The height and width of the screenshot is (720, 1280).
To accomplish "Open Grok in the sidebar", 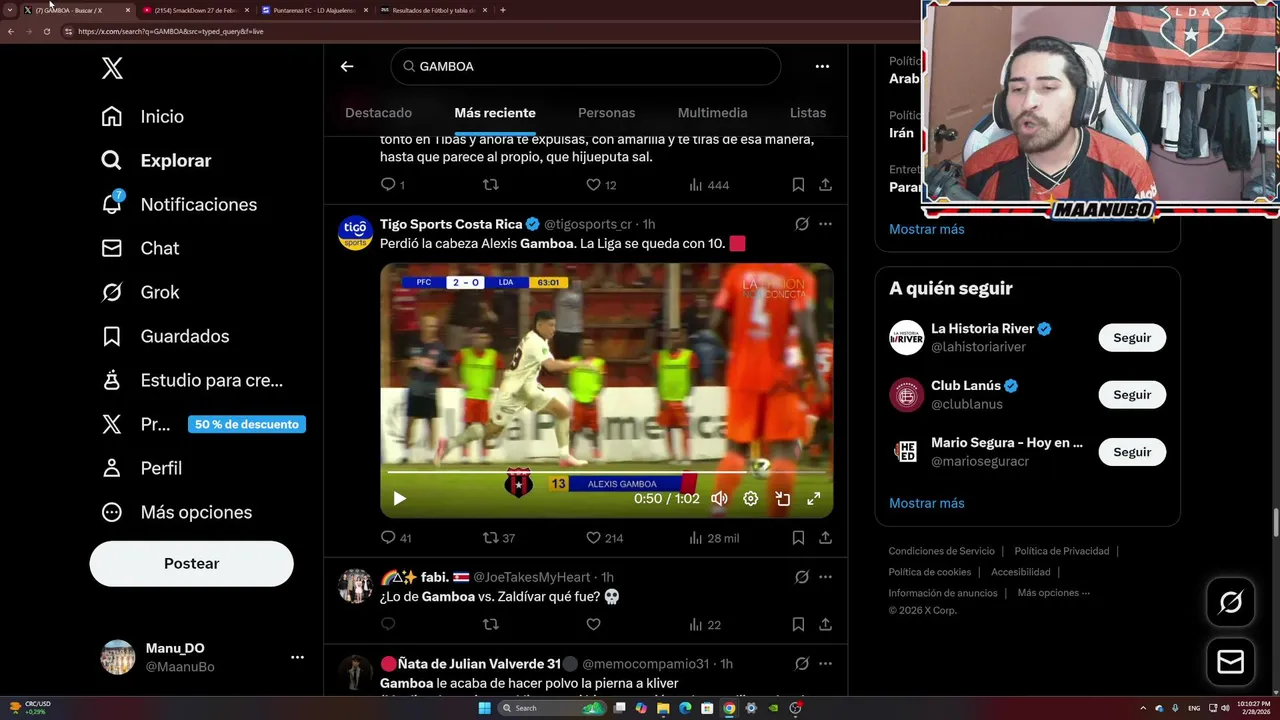I will pos(140,292).
